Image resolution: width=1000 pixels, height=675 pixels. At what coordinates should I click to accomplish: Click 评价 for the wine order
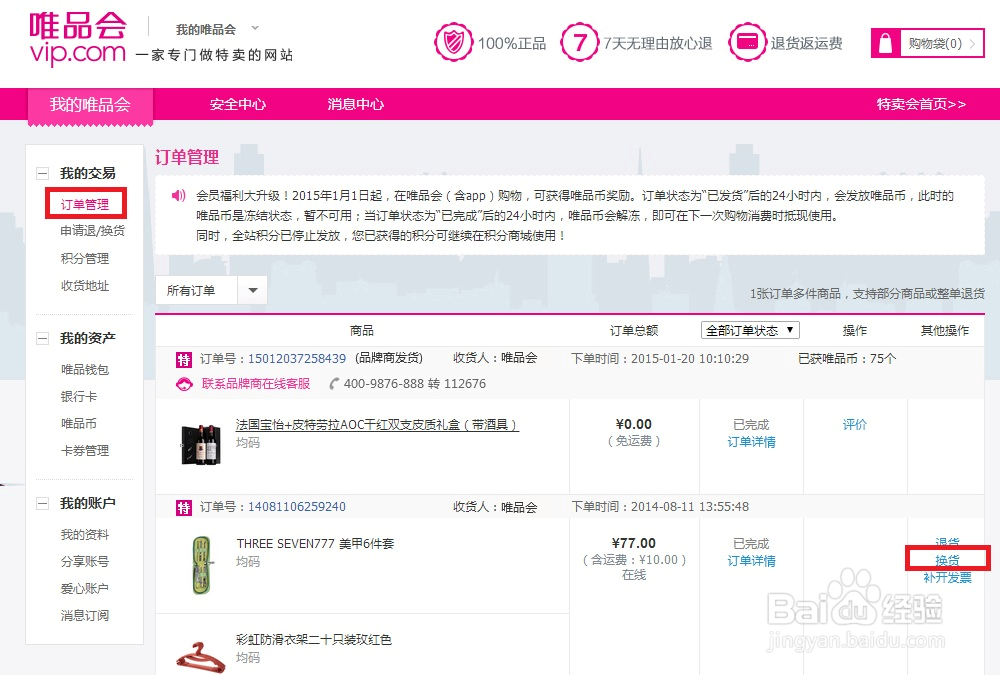pyautogui.click(x=855, y=424)
